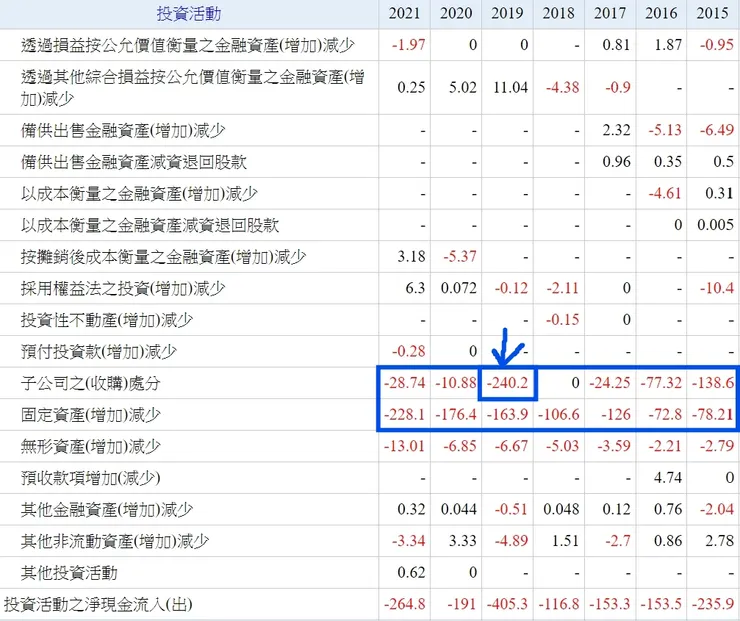Image resolution: width=740 pixels, height=621 pixels.
Task: Click the -24.25 value in 2017
Action: pos(610,383)
